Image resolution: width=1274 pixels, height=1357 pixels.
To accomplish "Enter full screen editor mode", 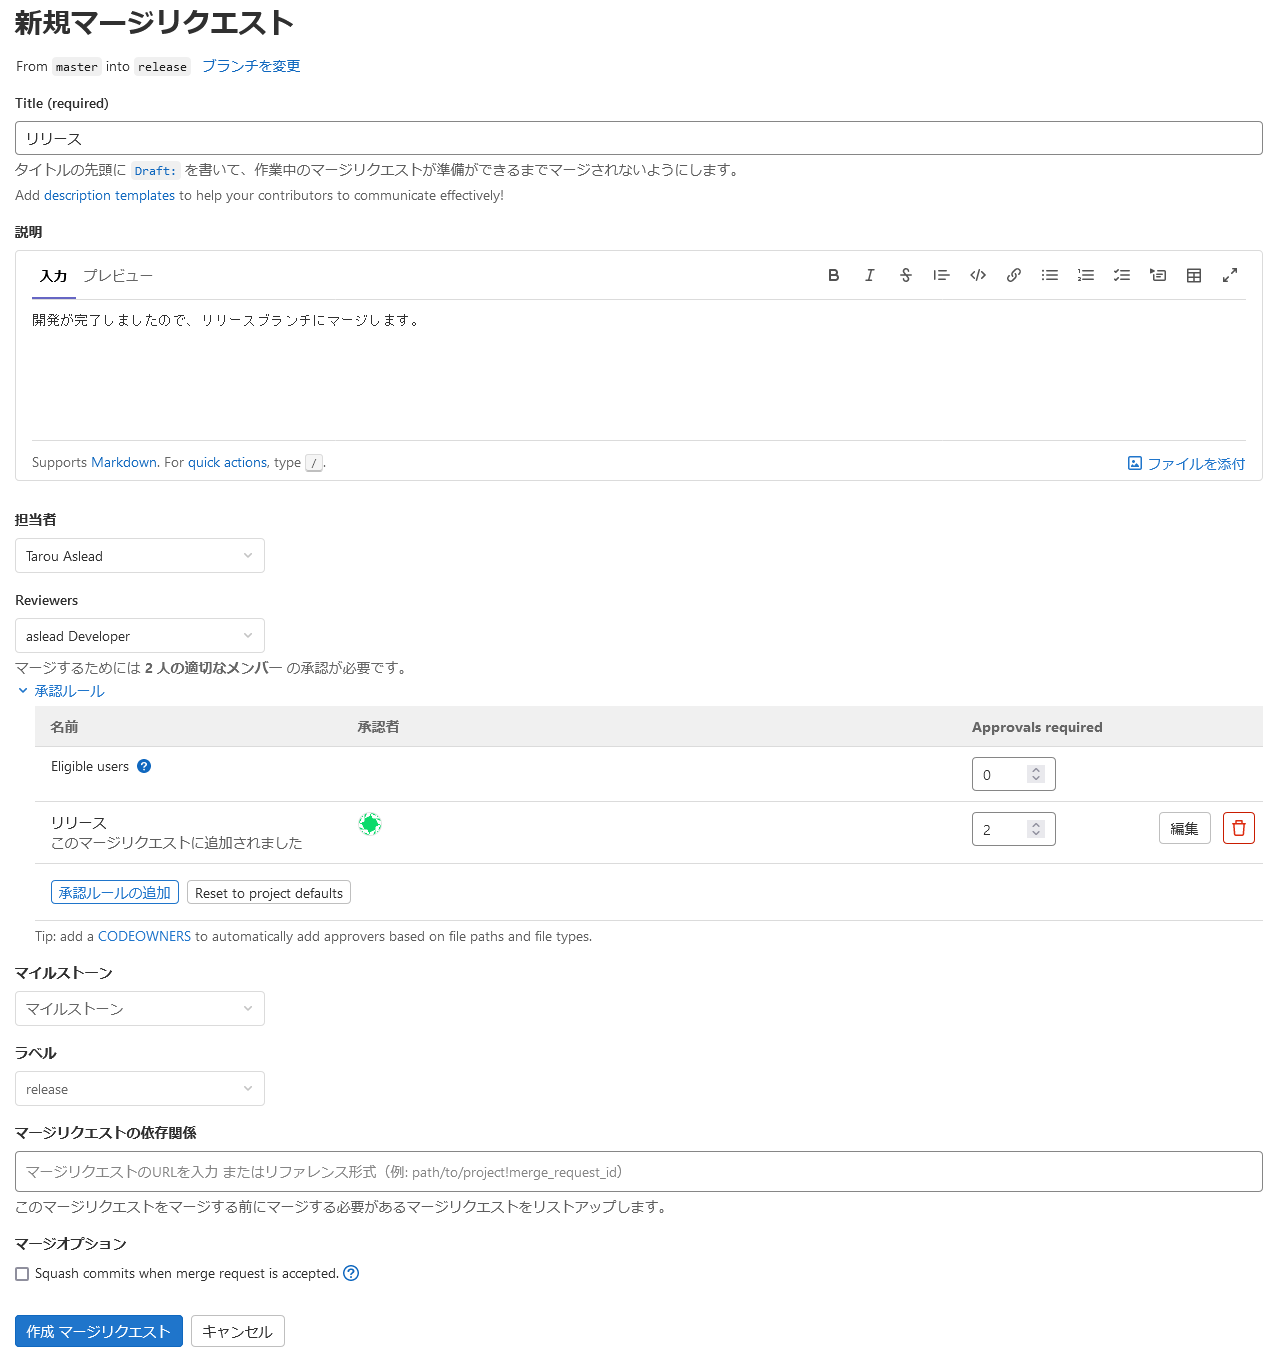I will 1230,275.
